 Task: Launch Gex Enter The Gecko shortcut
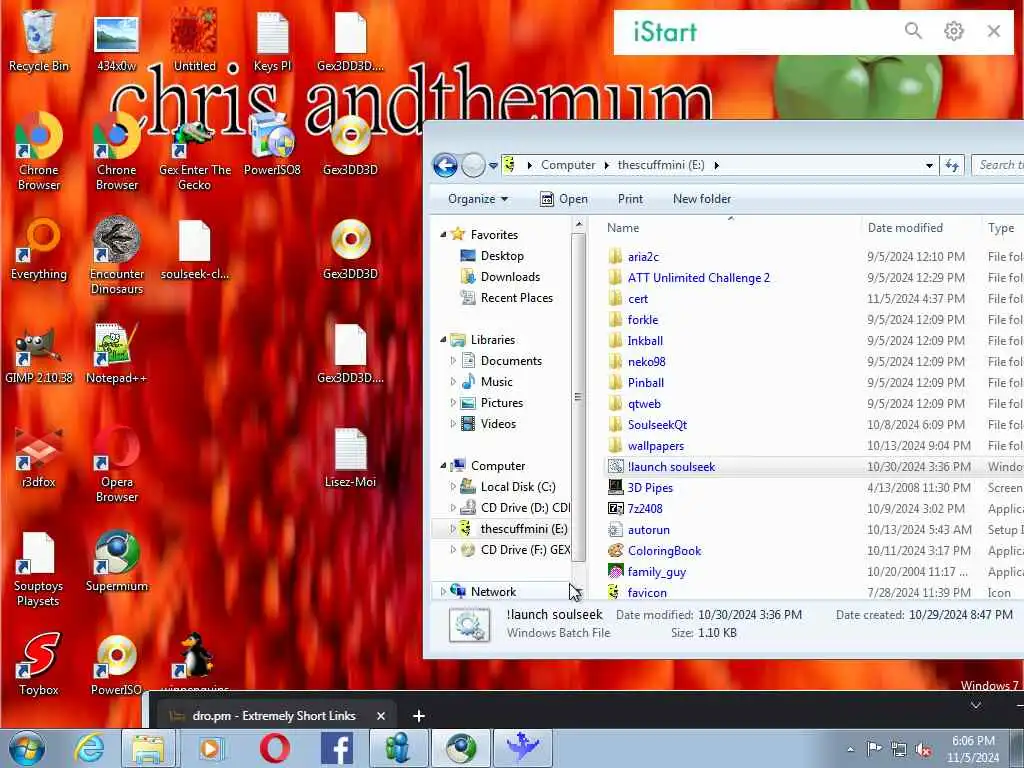pos(195,157)
